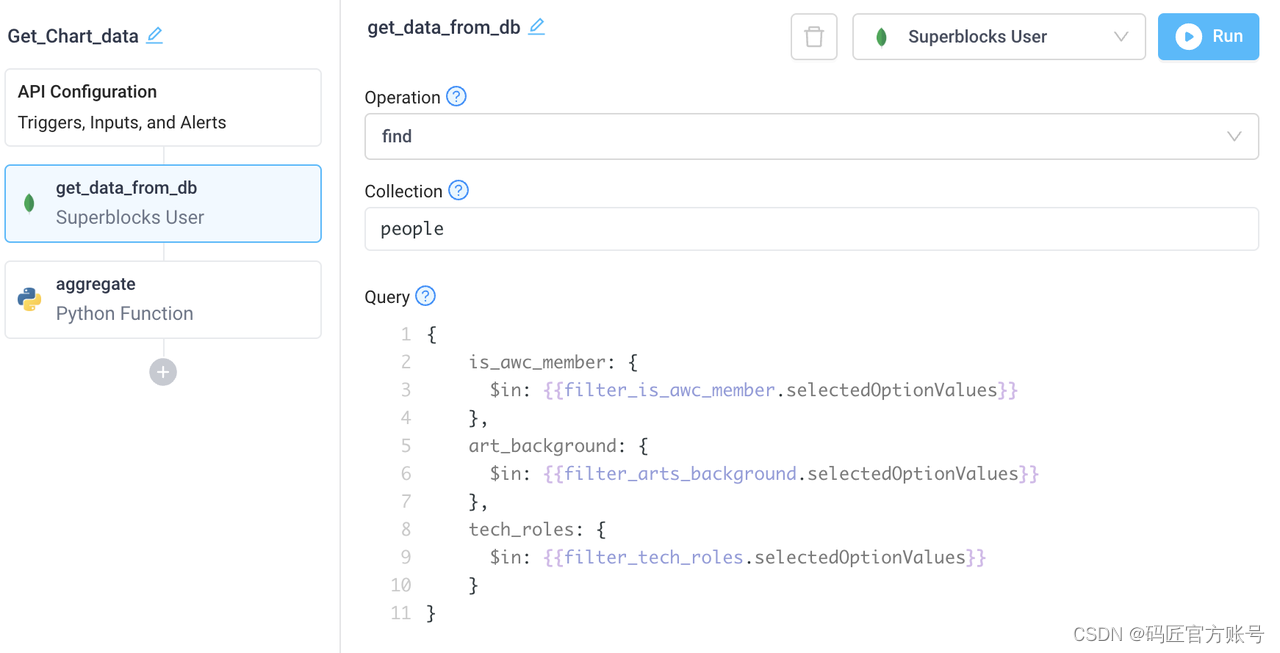Click filter_tech_roles.selectedOptionValues binding

pos(765,557)
